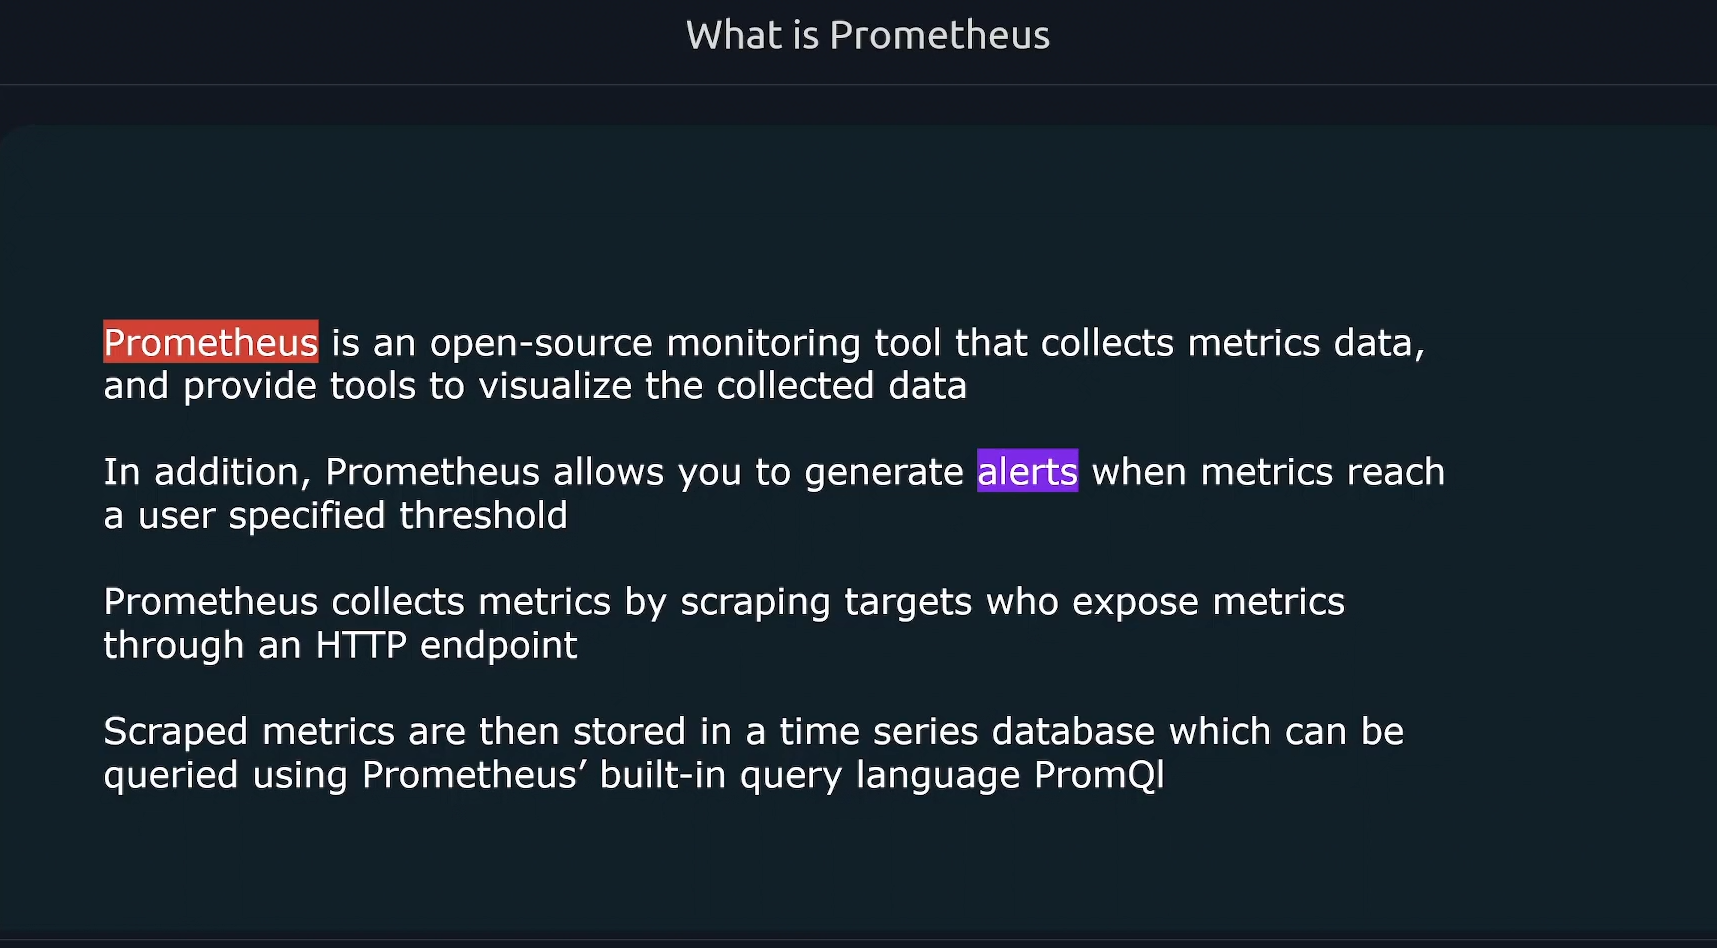Click the phrase "collected data"

click(841, 386)
